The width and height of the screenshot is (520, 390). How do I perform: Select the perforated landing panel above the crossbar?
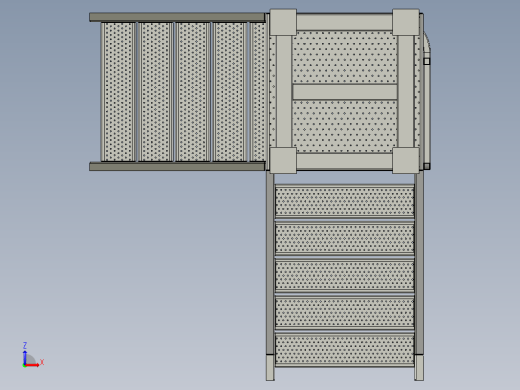tap(345, 57)
